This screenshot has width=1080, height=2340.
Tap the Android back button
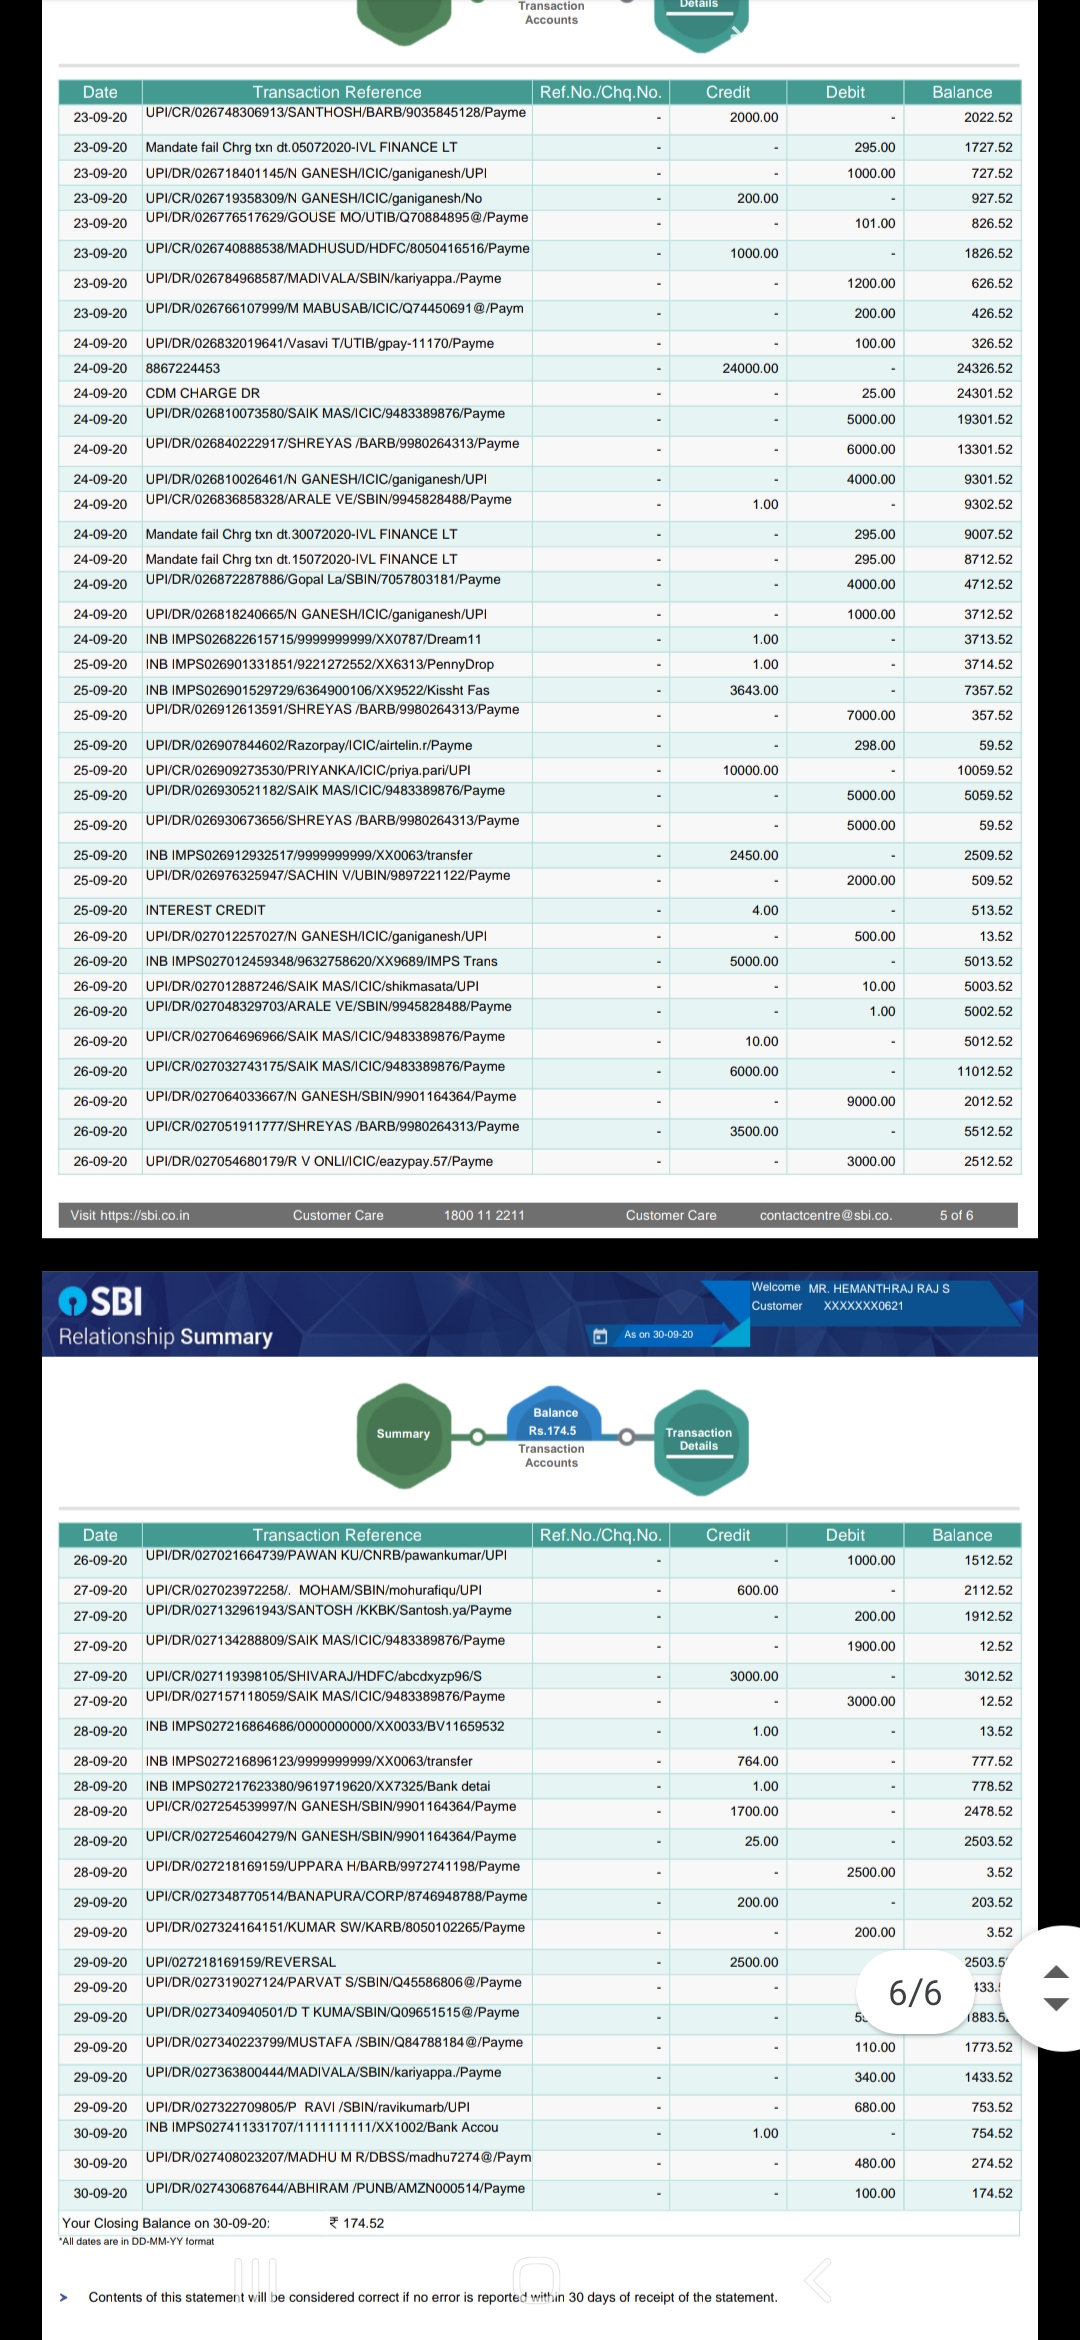pyautogui.click(x=818, y=2281)
